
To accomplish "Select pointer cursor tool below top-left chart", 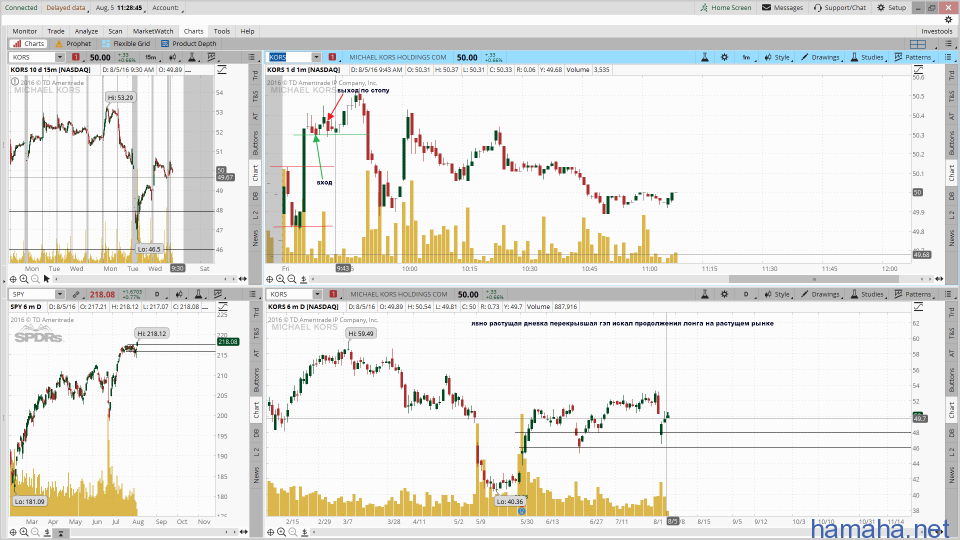I will tap(47, 279).
